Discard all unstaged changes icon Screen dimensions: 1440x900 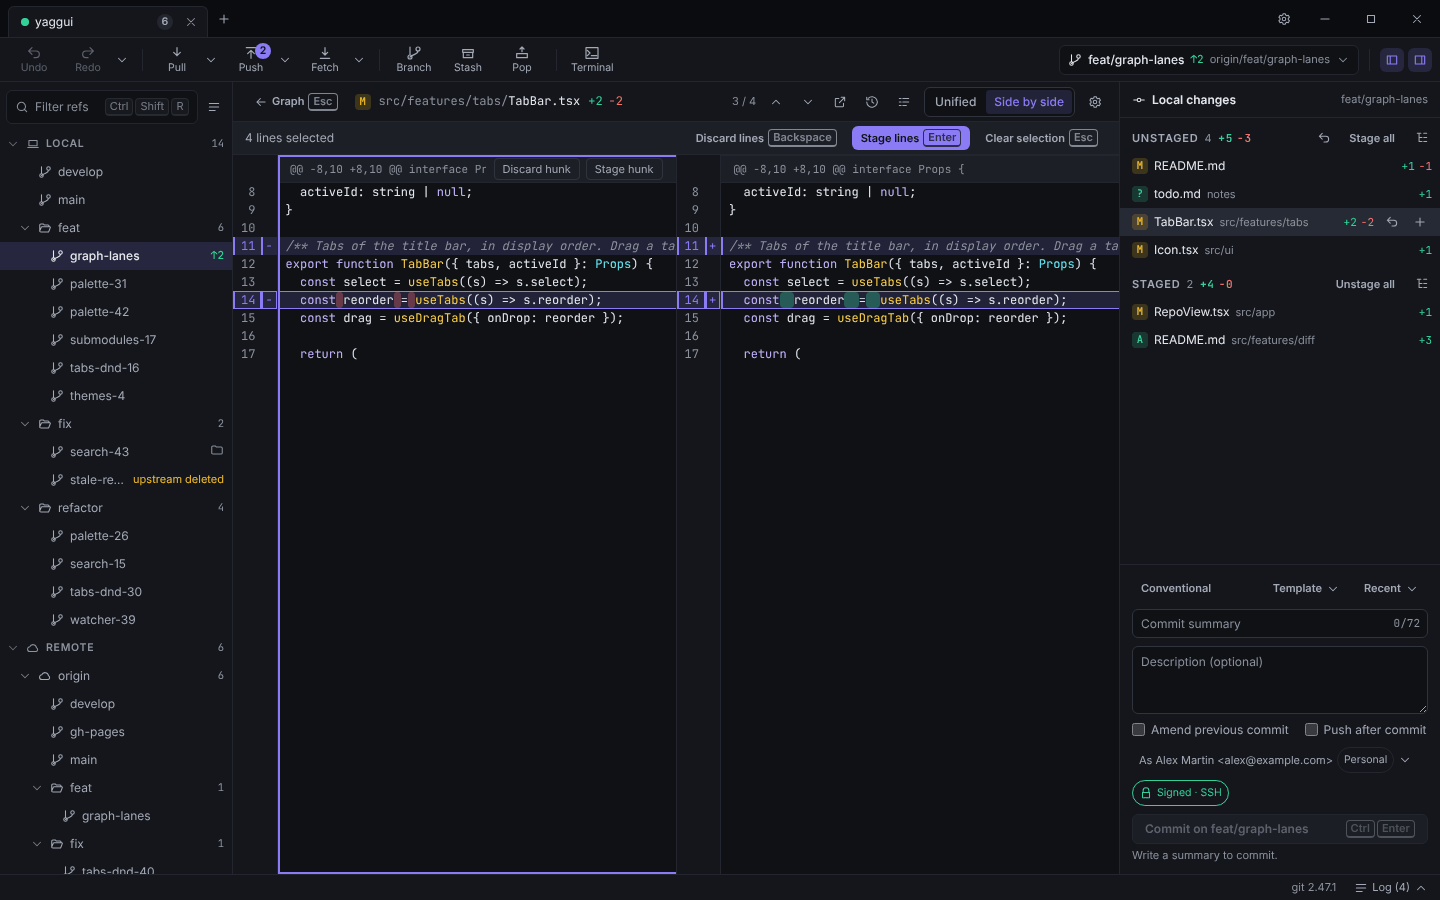click(1324, 138)
